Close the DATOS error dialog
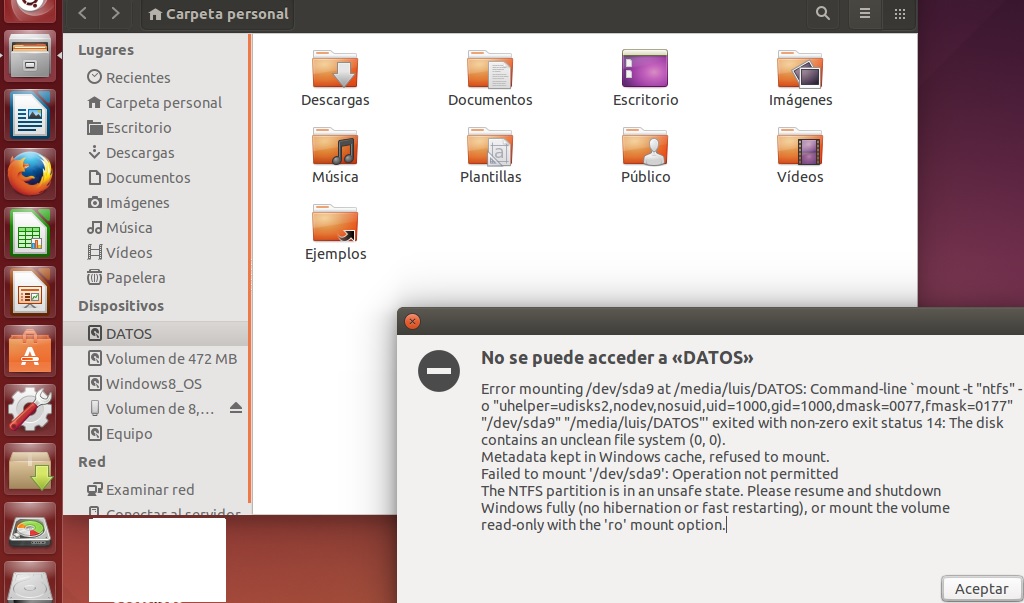This screenshot has width=1024, height=603. [412, 321]
